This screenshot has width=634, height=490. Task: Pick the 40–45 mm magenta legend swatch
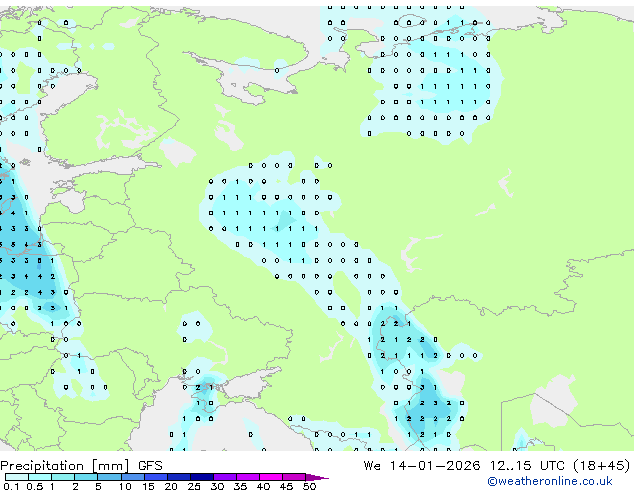[271, 477]
